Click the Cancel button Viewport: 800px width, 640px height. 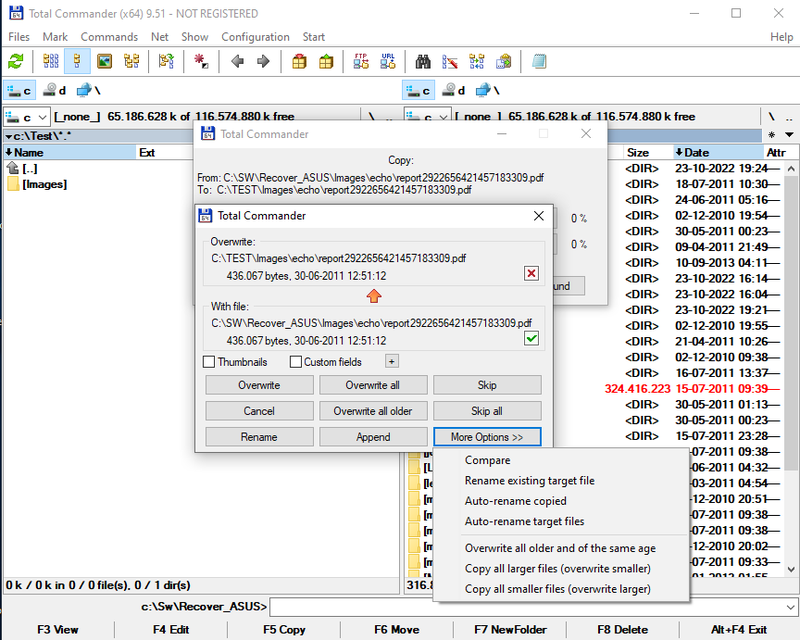[x=259, y=411]
